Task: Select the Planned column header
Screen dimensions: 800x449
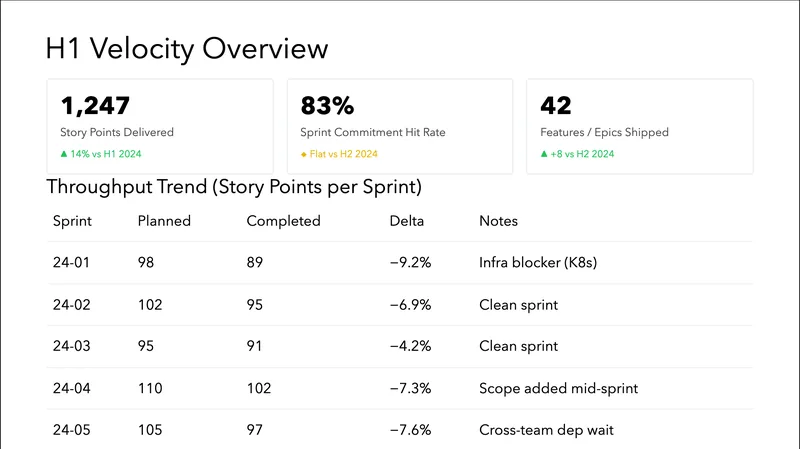Action: [163, 220]
